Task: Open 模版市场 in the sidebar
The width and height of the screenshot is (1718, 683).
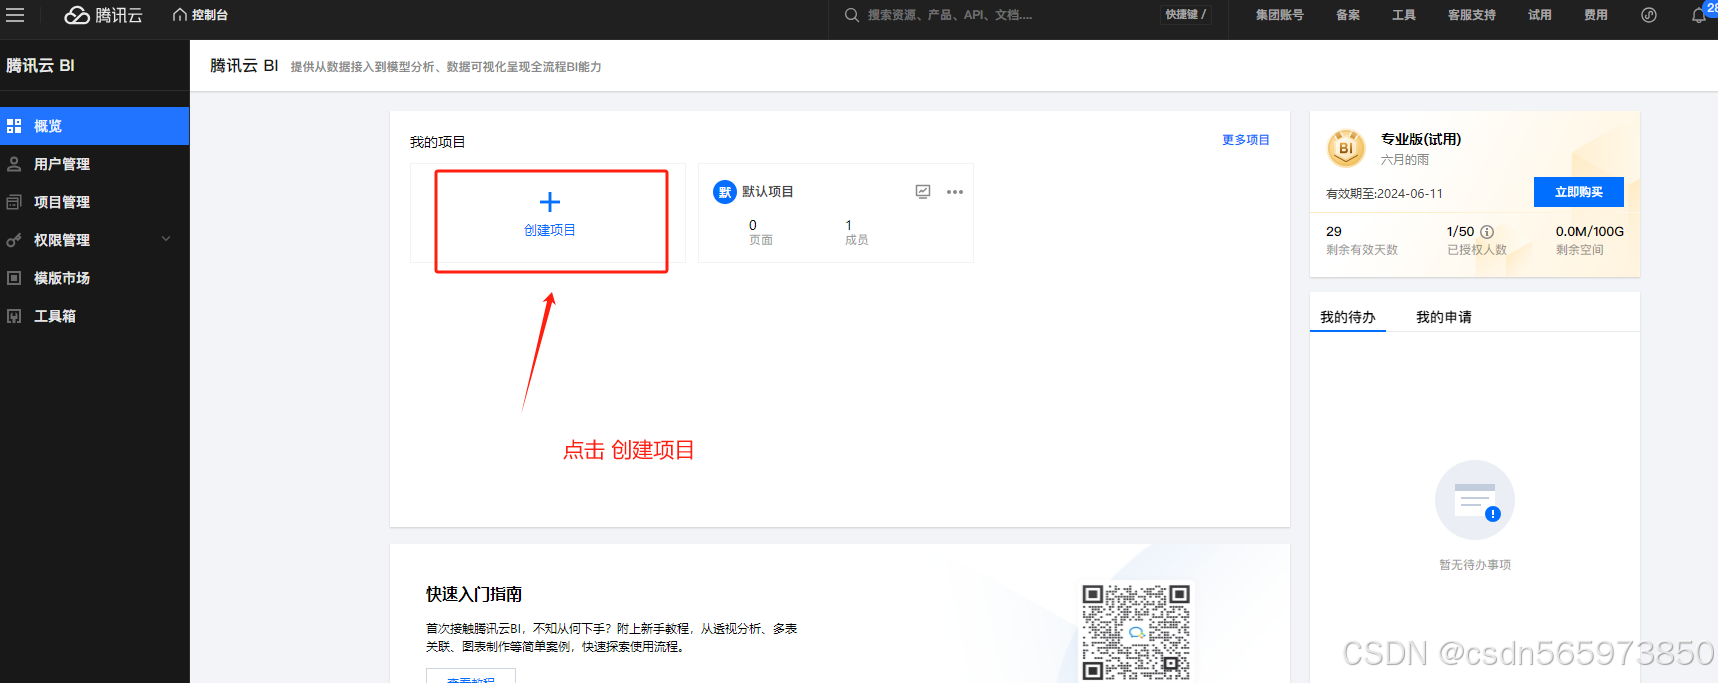Action: coord(94,278)
